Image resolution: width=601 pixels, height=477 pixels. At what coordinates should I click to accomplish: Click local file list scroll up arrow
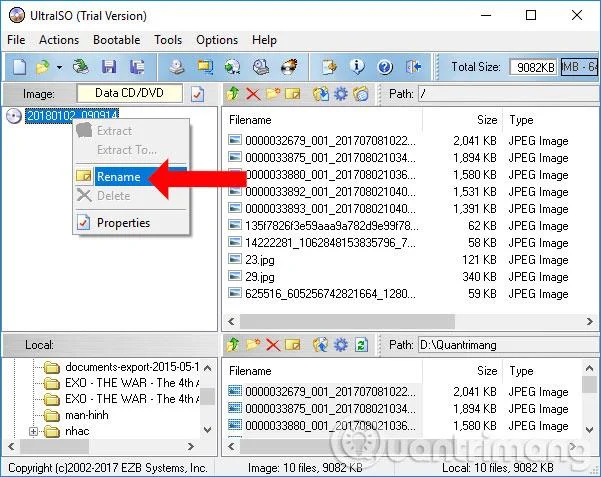589,368
